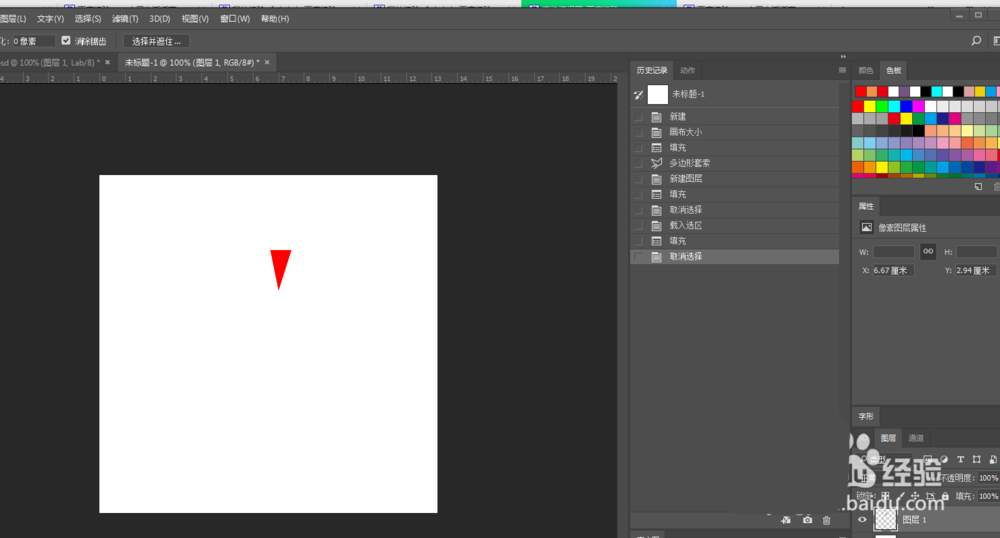Image resolution: width=1000 pixels, height=538 pixels.
Task: Click create new document from current state icon
Action: point(786,520)
